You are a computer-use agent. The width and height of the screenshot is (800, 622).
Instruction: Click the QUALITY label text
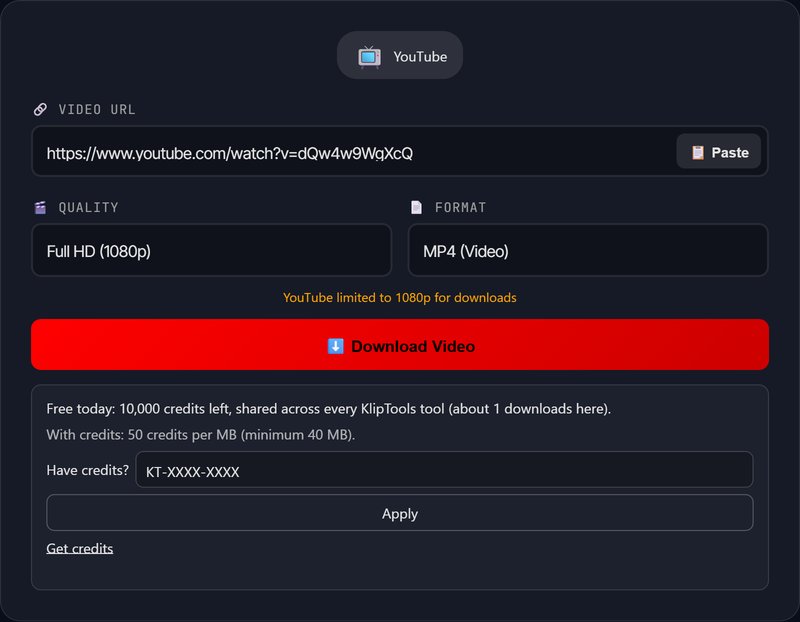[88, 207]
